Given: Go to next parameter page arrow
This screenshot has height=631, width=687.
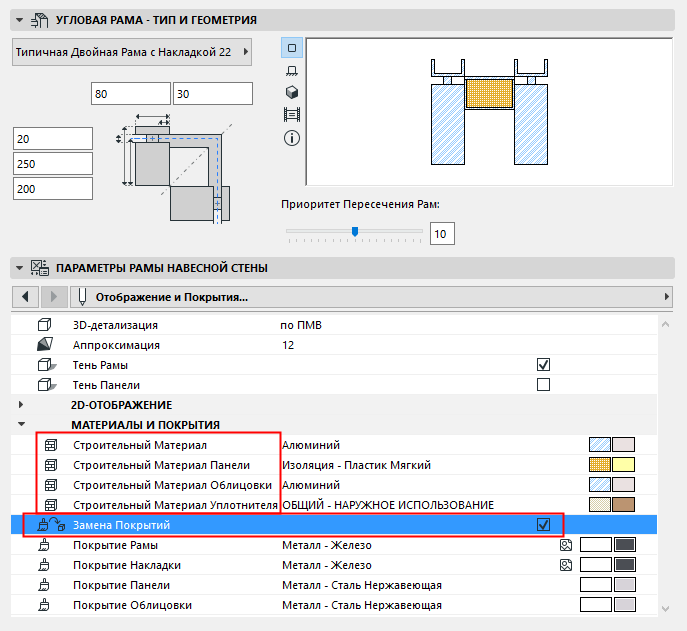Looking at the screenshot, I should pyautogui.click(x=54, y=297).
